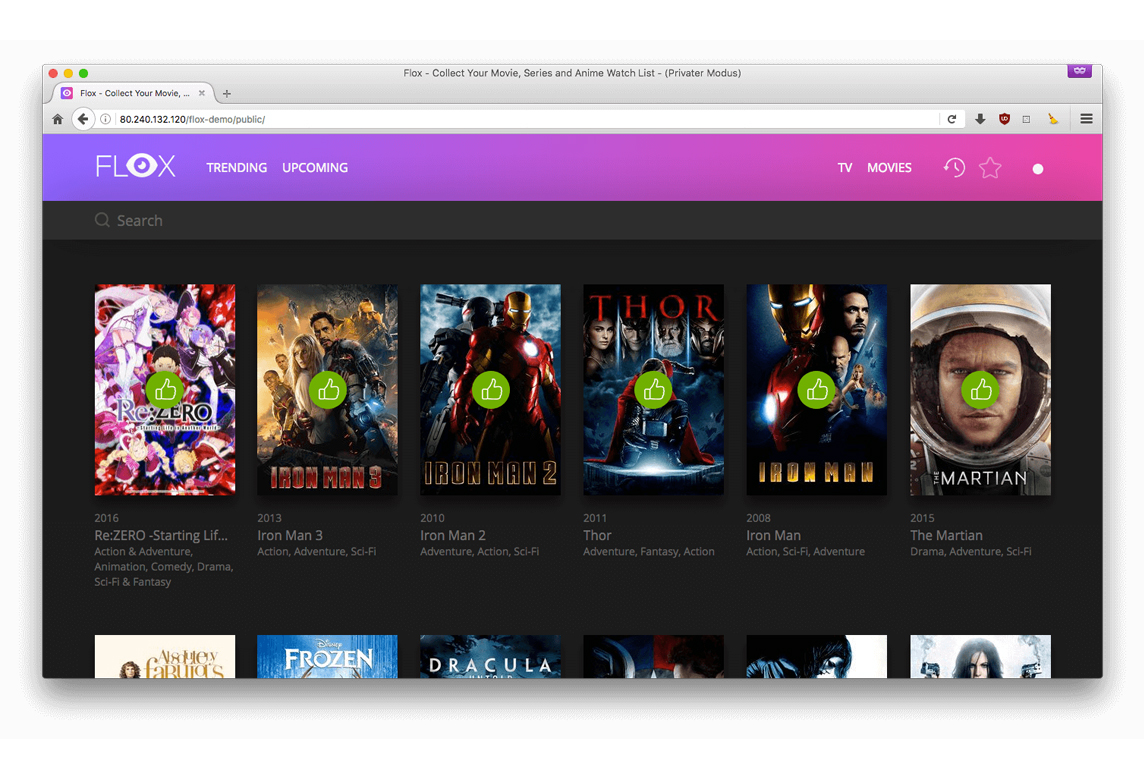Image resolution: width=1144 pixels, height=758 pixels.
Task: Click thumbs-up rating on The Martian poster
Action: [980, 390]
